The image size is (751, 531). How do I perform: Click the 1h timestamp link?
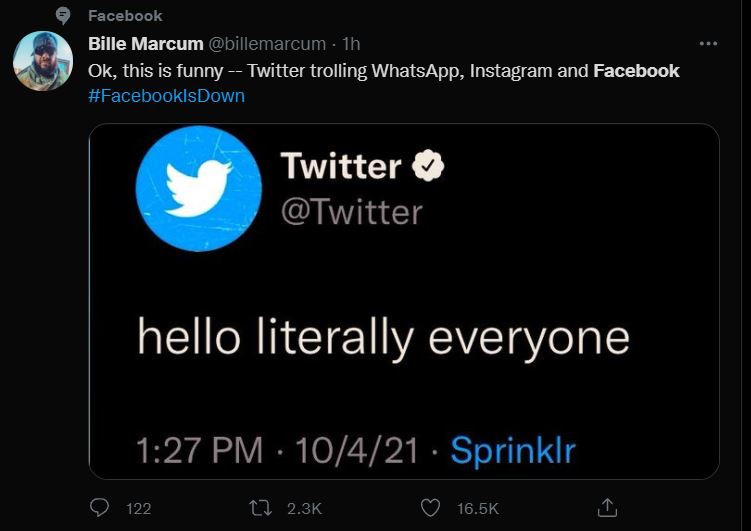(351, 44)
